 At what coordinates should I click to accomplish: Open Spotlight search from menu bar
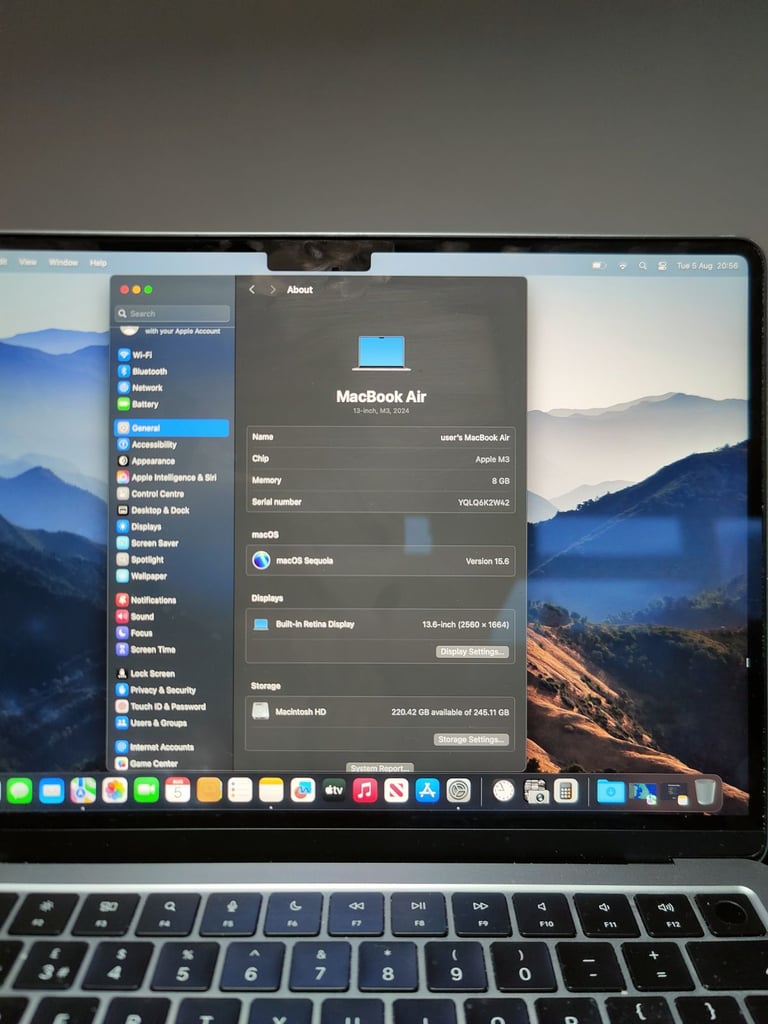[x=643, y=266]
